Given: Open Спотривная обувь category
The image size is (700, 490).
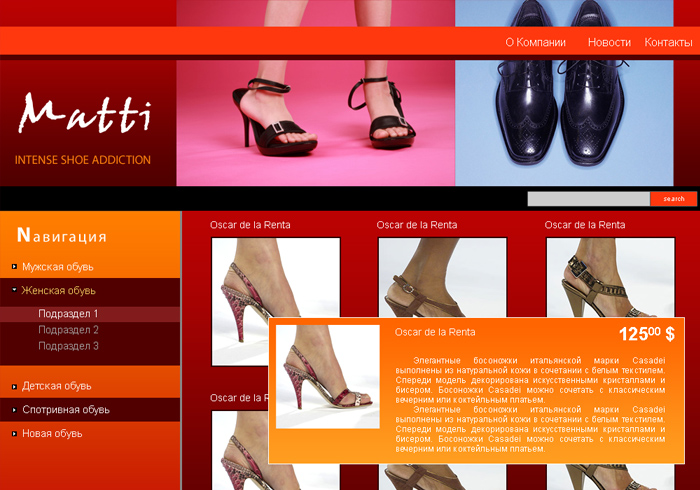Looking at the screenshot, I should pos(66,410).
